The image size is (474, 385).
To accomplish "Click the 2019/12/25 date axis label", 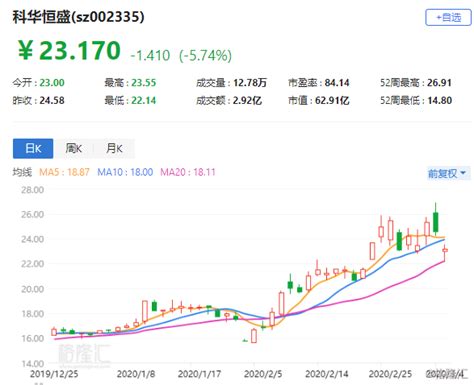I will click(x=54, y=374).
